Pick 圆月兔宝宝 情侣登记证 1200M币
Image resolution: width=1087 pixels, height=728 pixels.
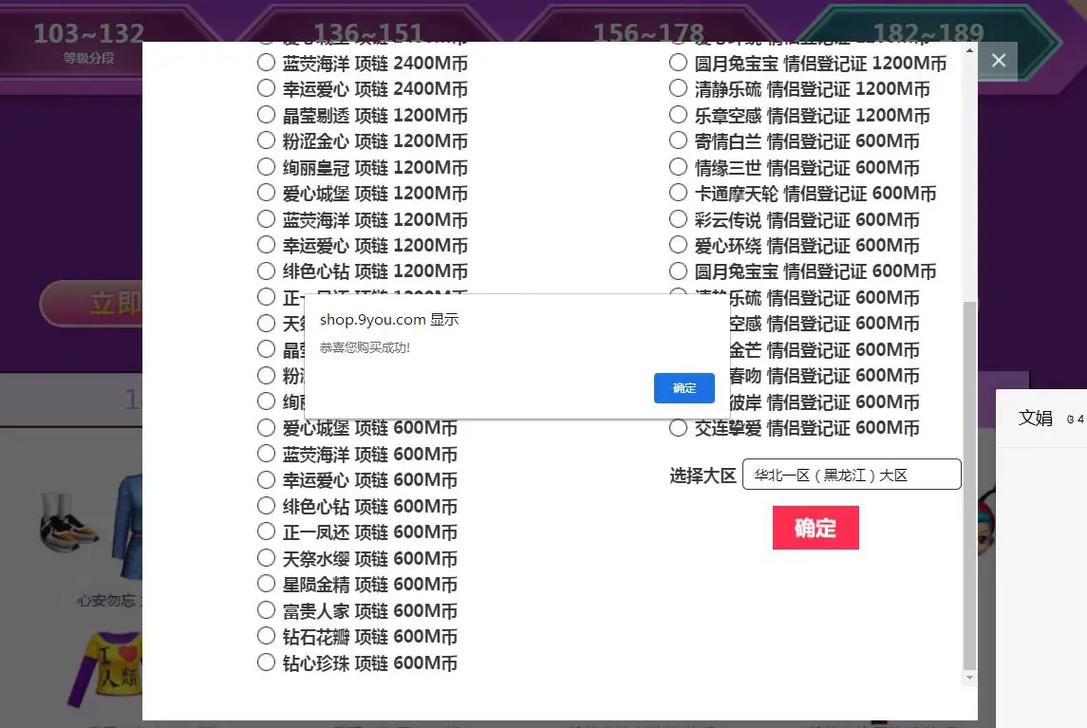point(677,62)
